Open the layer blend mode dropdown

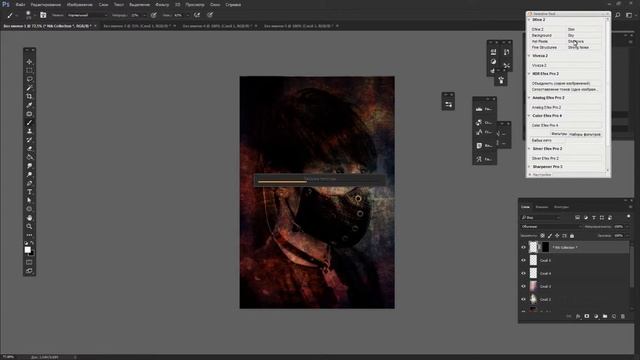[x=551, y=227]
